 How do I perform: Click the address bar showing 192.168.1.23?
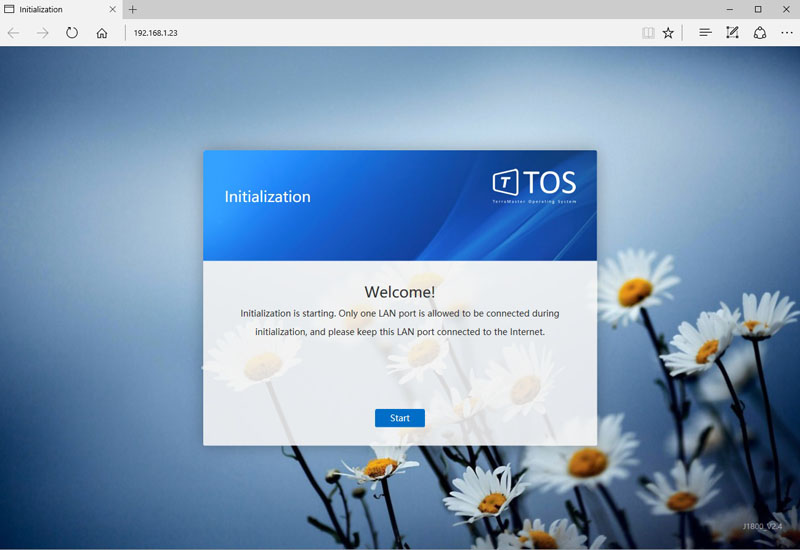383,33
